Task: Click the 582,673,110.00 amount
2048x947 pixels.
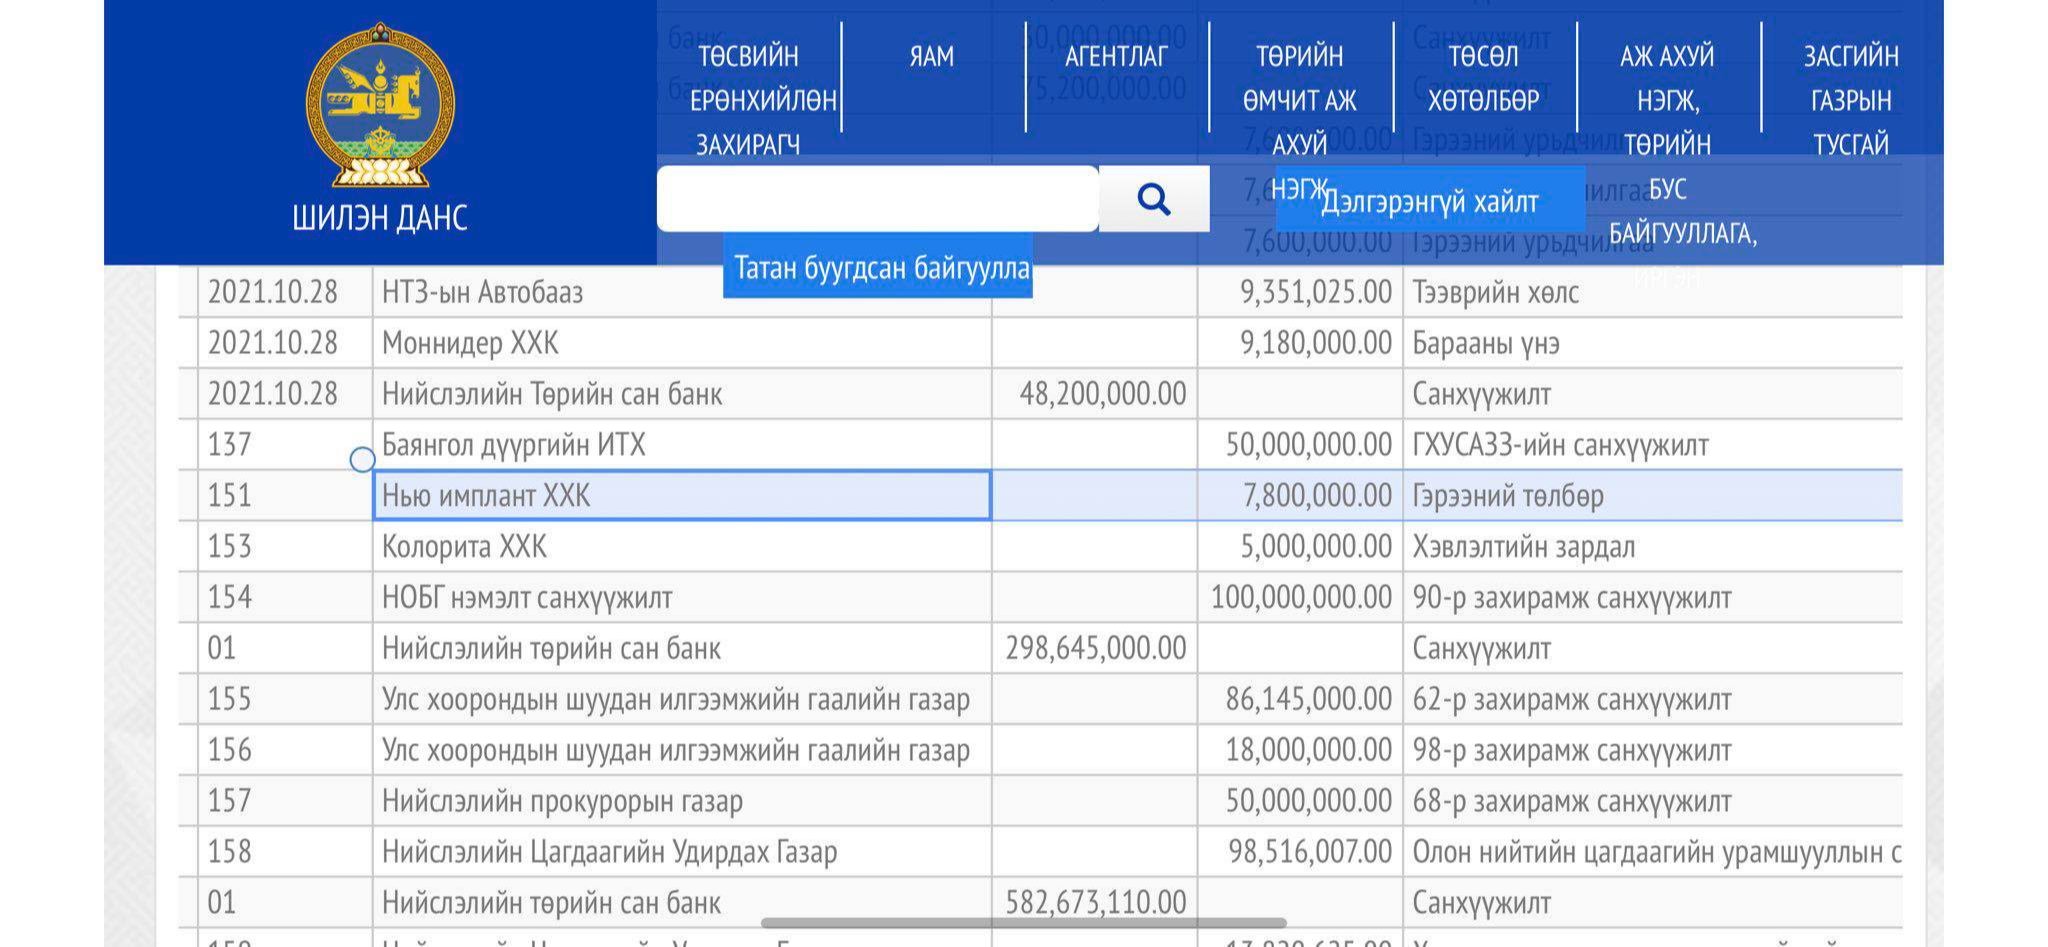Action: (x=1096, y=902)
